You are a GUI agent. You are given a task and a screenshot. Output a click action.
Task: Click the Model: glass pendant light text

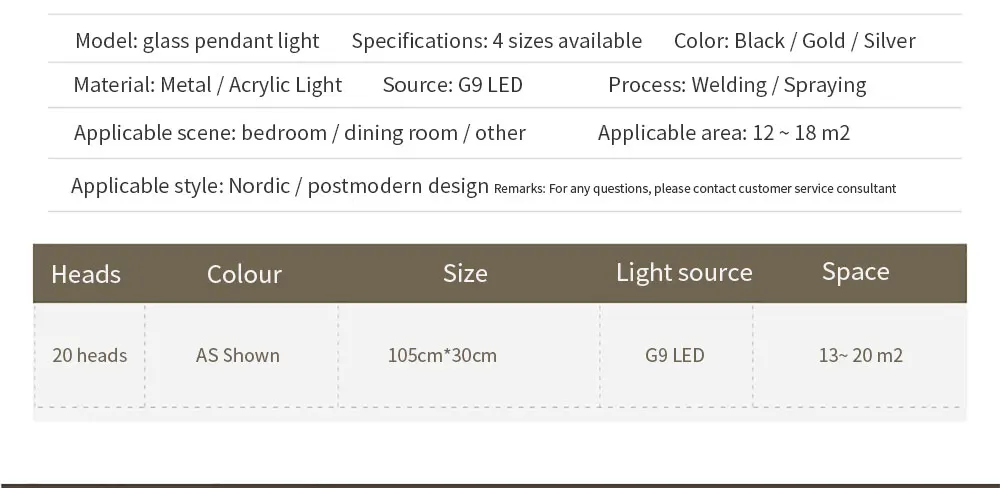pyautogui.click(x=197, y=41)
